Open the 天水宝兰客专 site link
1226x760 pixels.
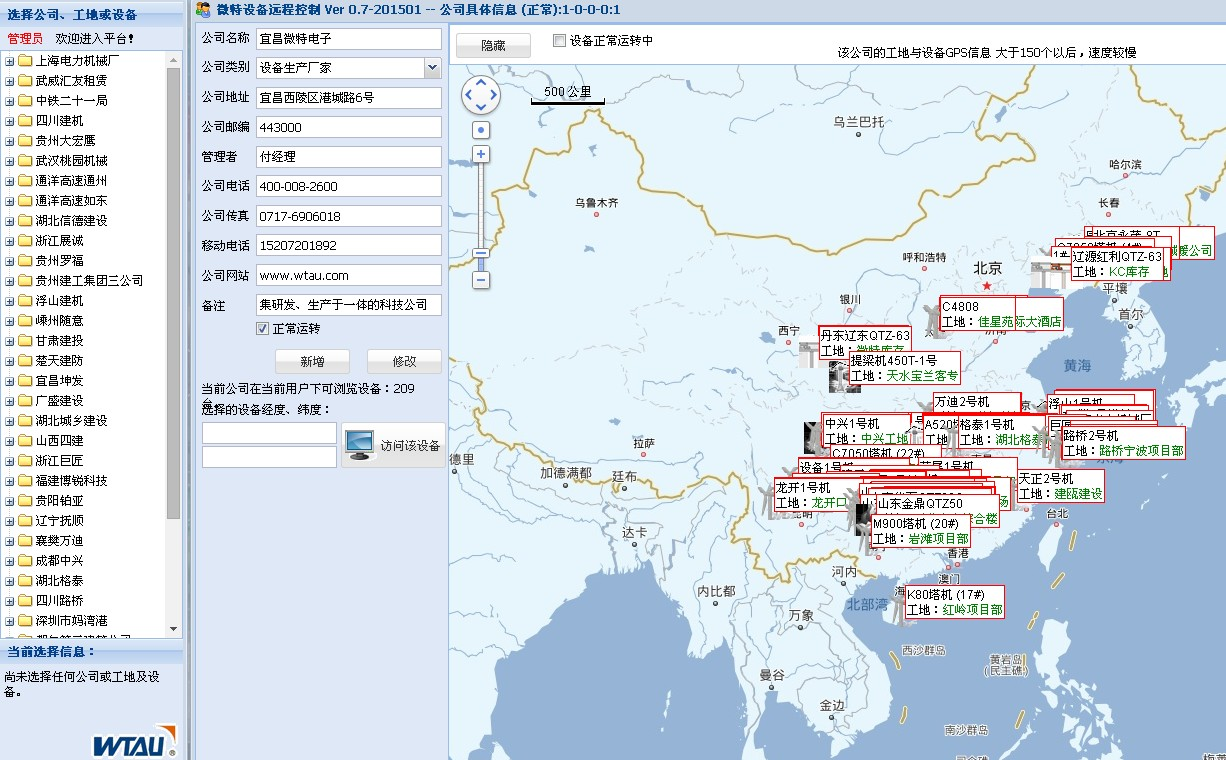tap(922, 376)
